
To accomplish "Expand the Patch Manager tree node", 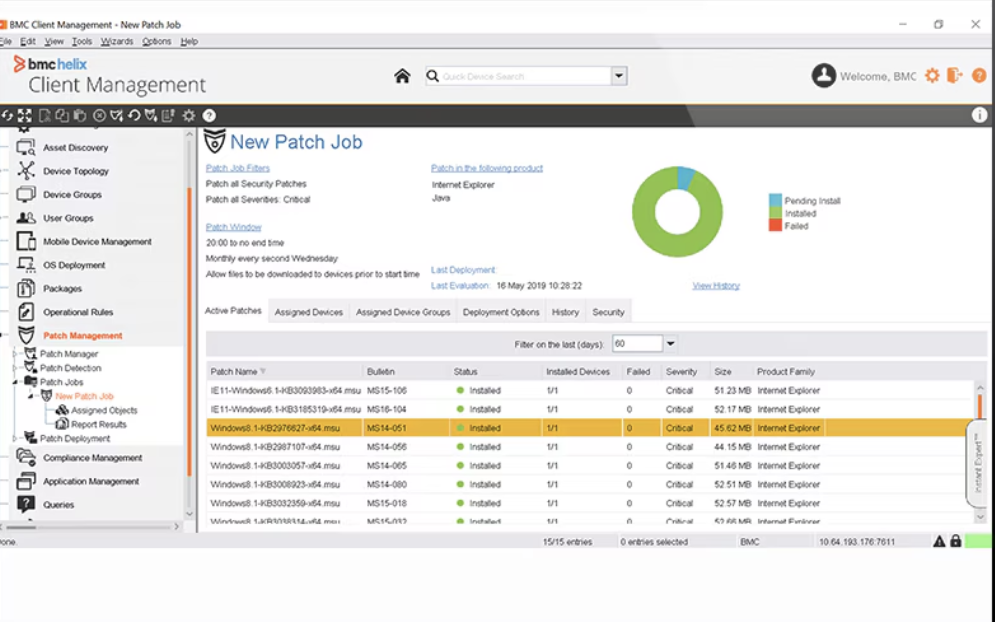I will [x=15, y=354].
